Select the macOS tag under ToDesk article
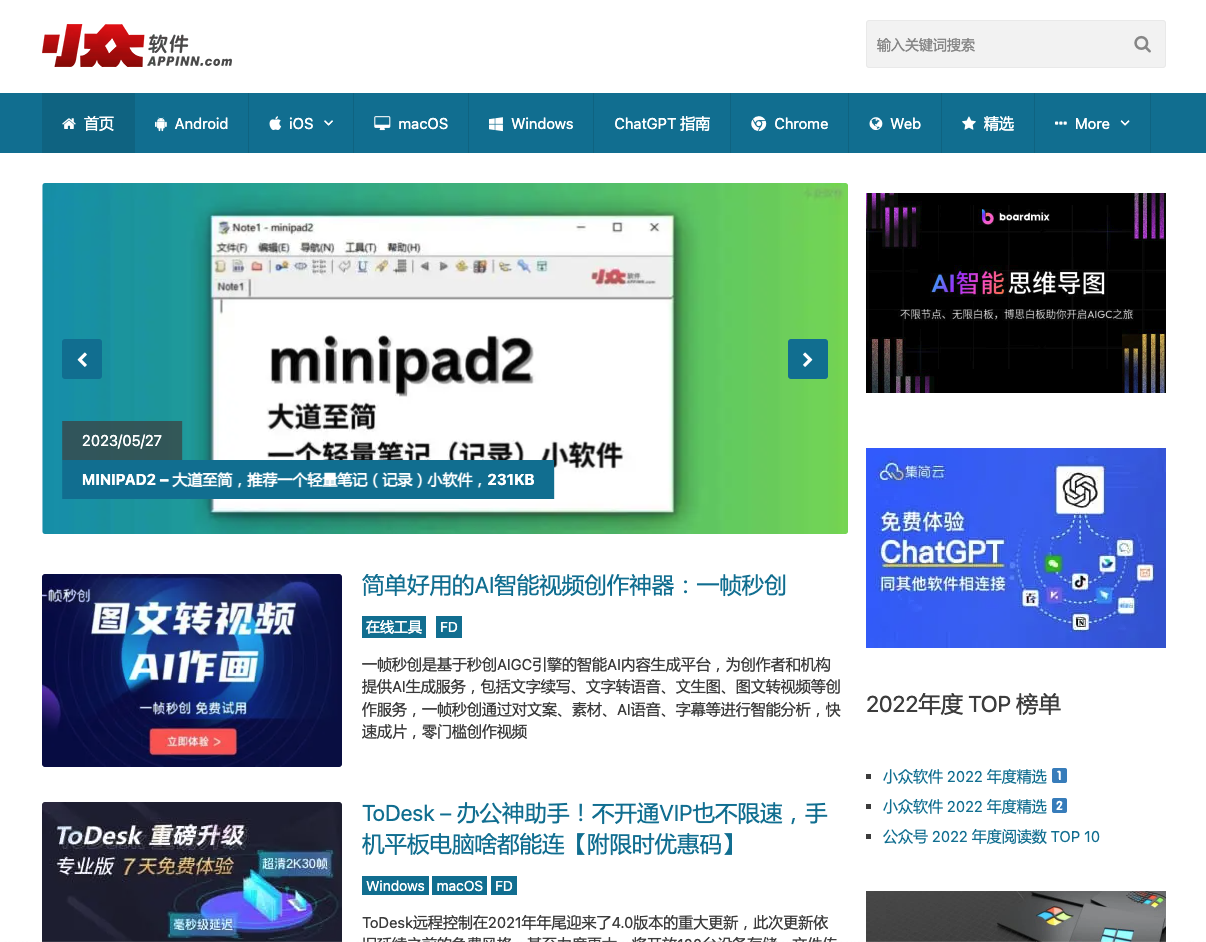This screenshot has height=942, width=1206. click(460, 886)
